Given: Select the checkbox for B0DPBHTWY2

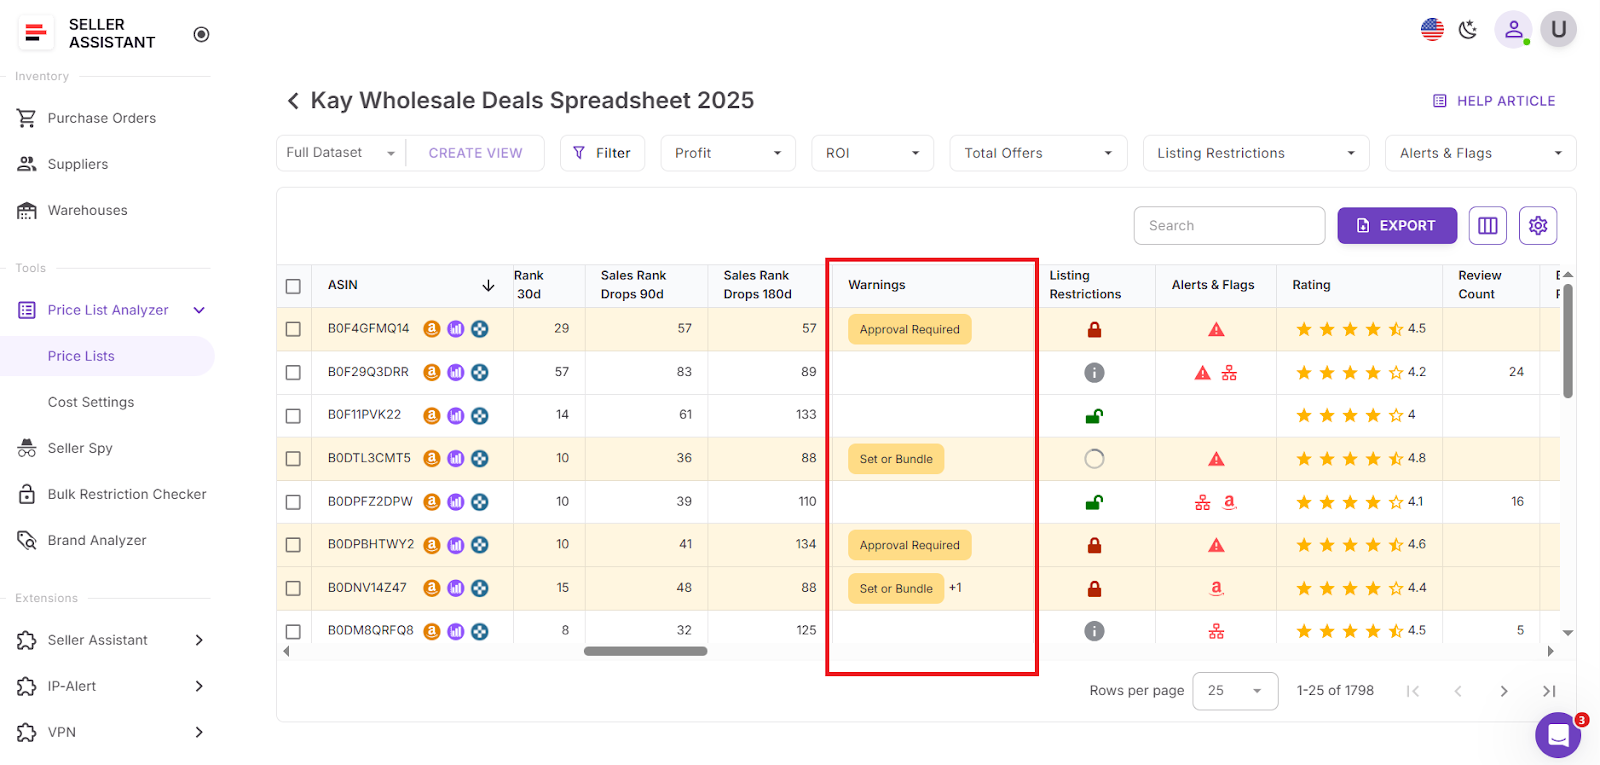Looking at the screenshot, I should point(293,545).
